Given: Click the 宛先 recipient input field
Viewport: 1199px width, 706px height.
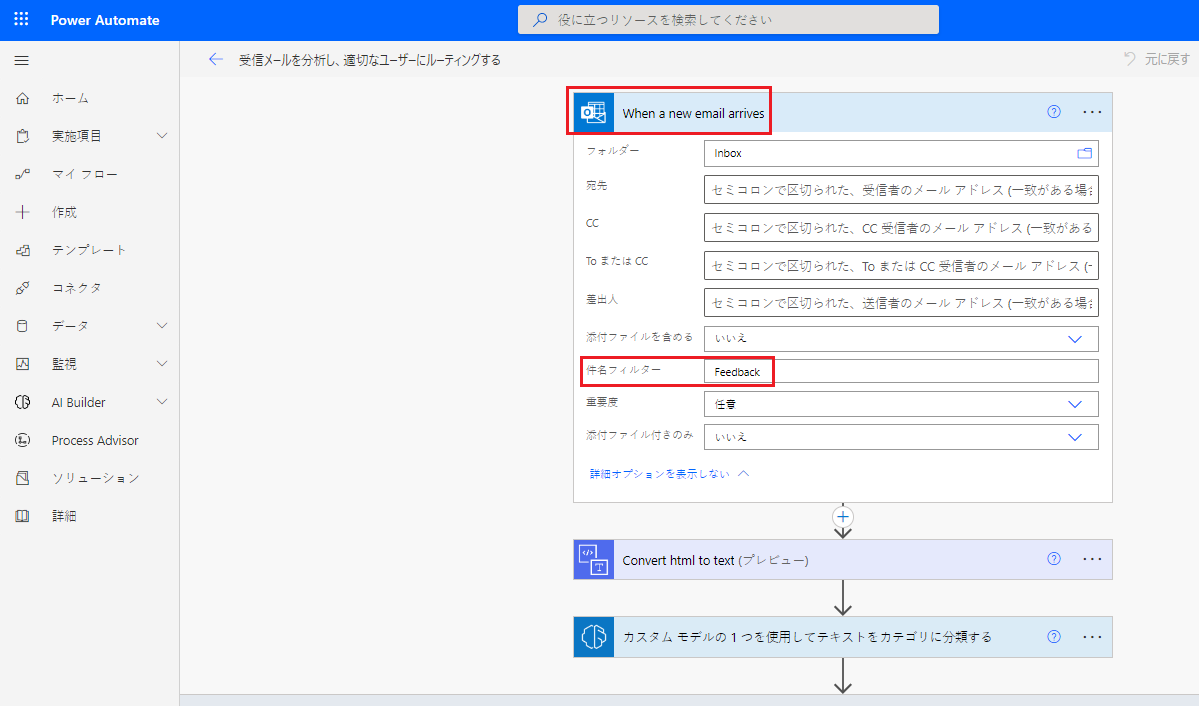Looking at the screenshot, I should [901, 190].
